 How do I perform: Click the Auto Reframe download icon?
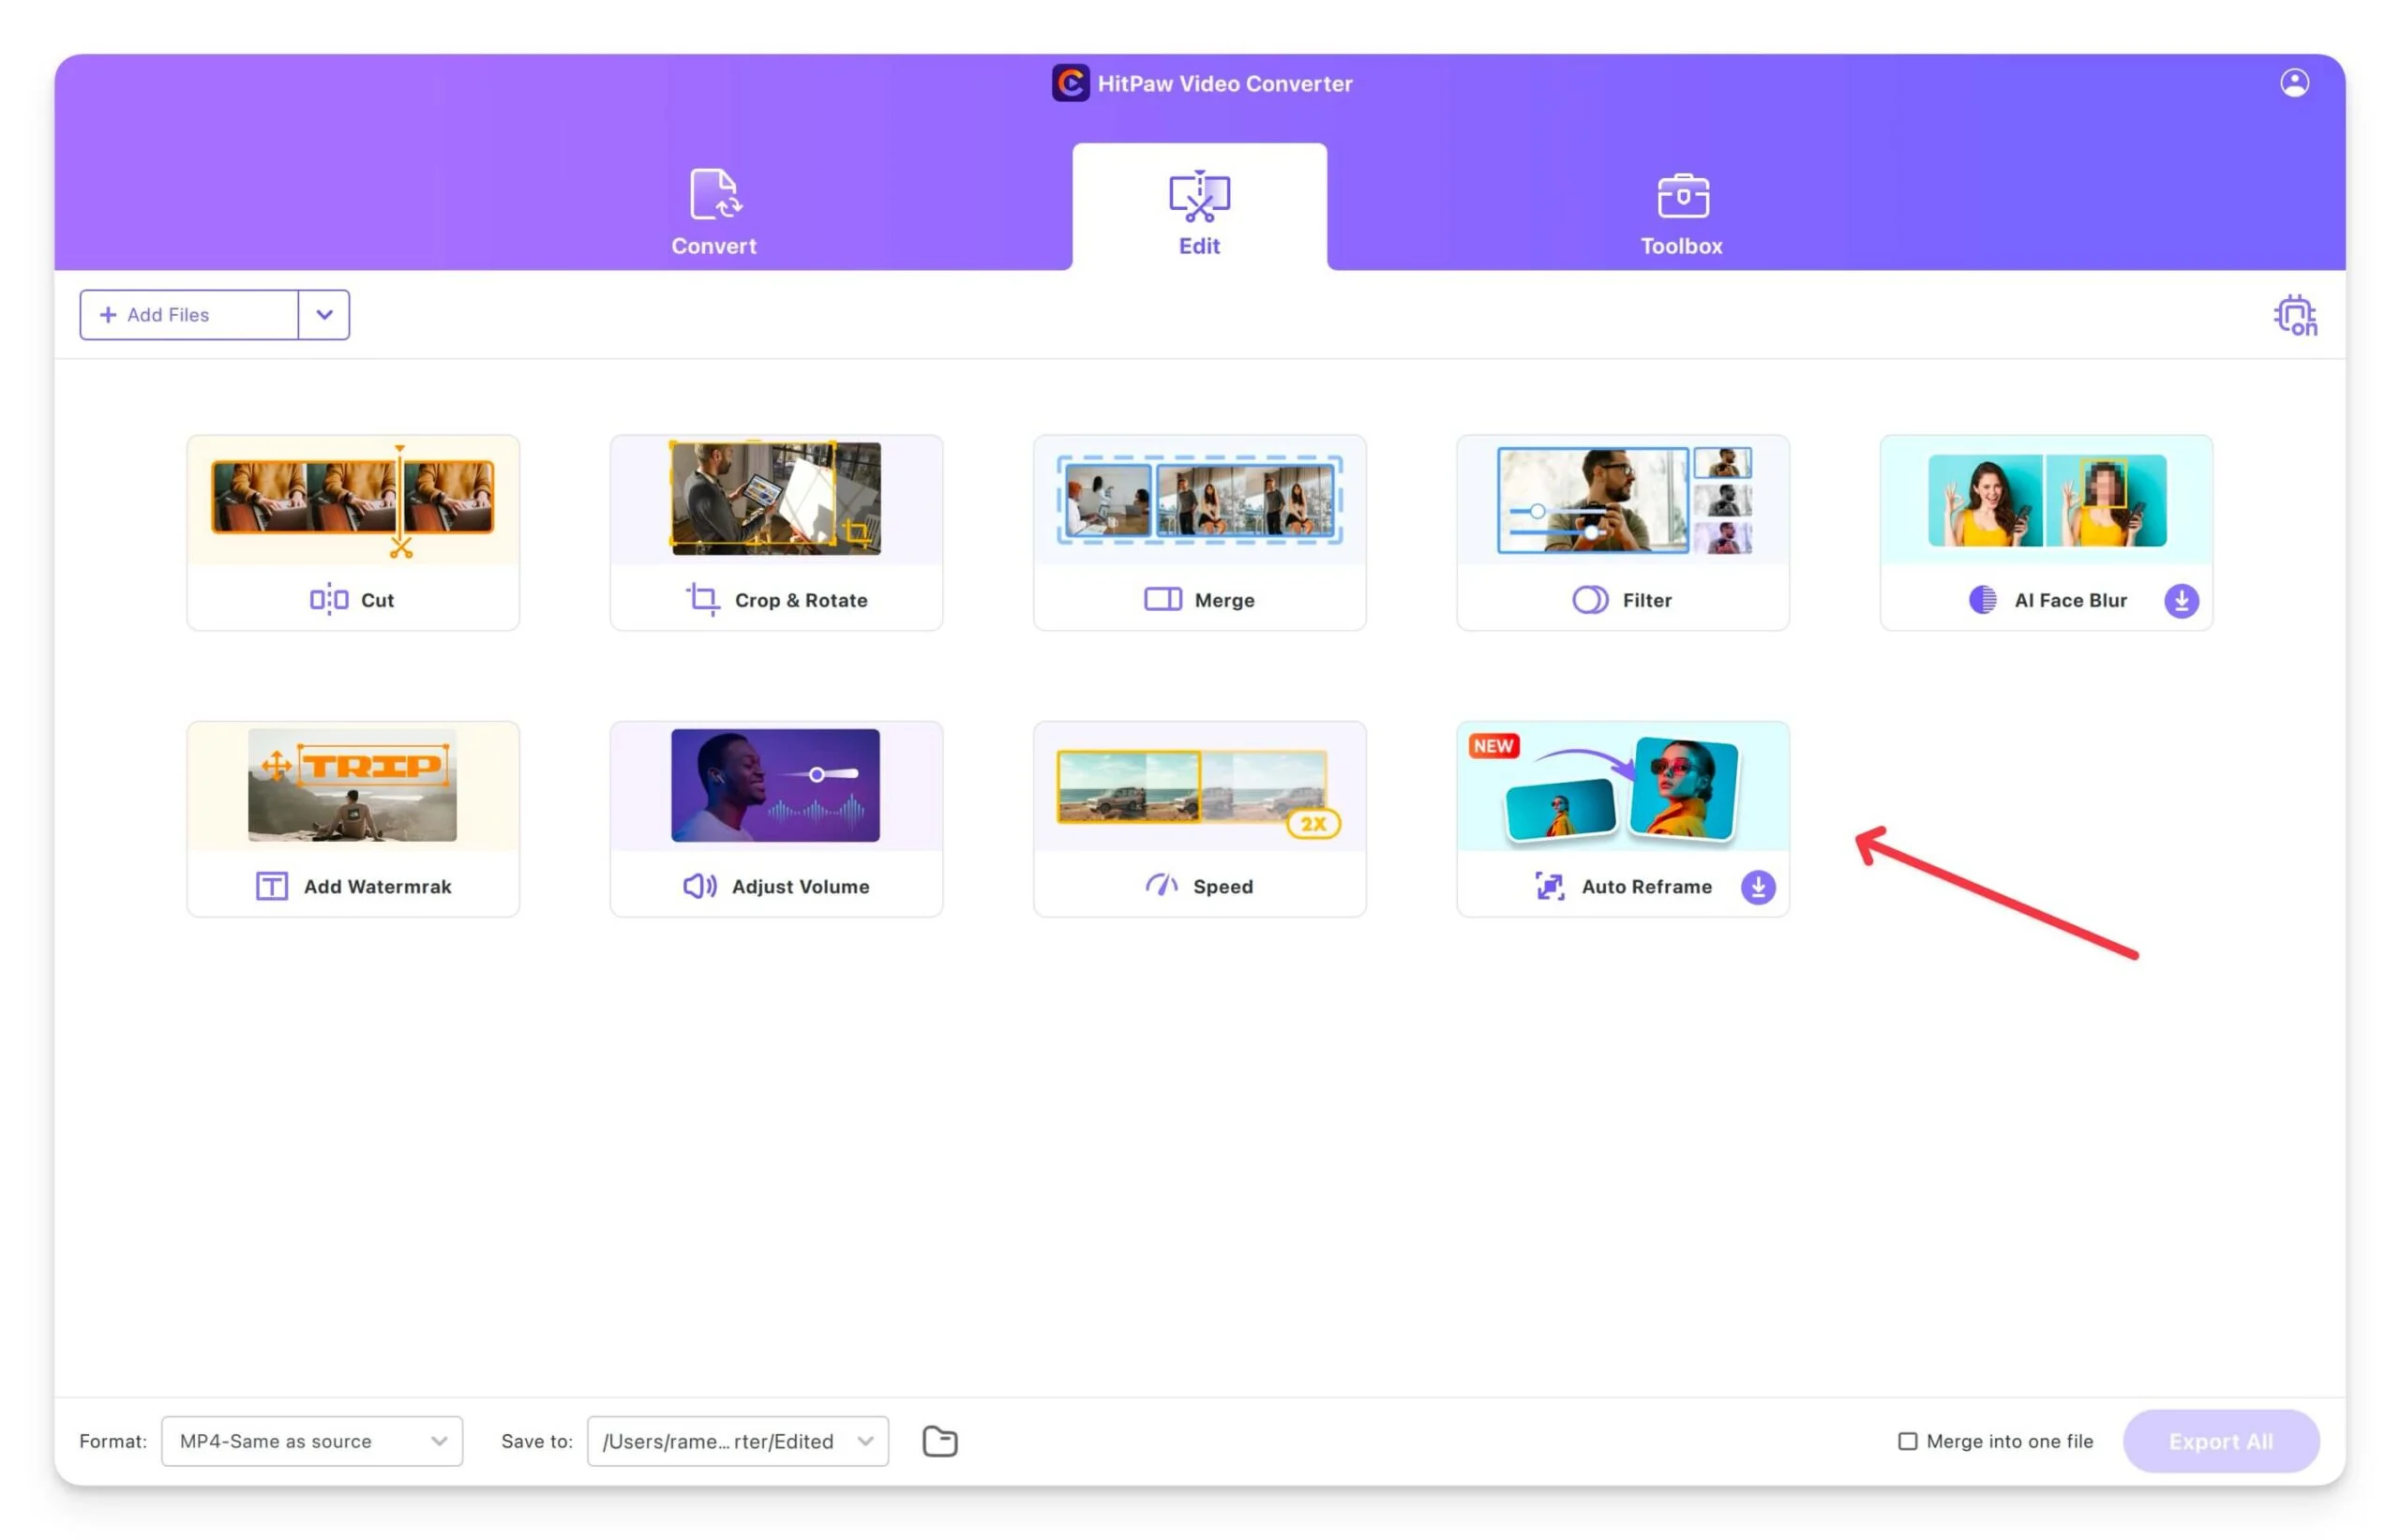(1757, 886)
